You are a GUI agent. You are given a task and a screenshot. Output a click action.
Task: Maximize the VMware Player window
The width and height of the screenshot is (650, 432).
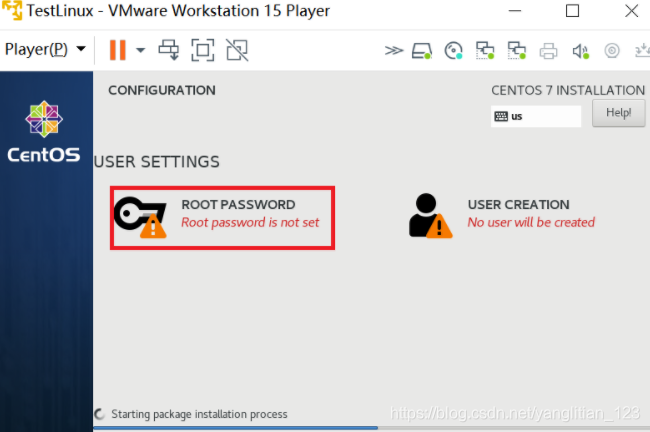(572, 11)
